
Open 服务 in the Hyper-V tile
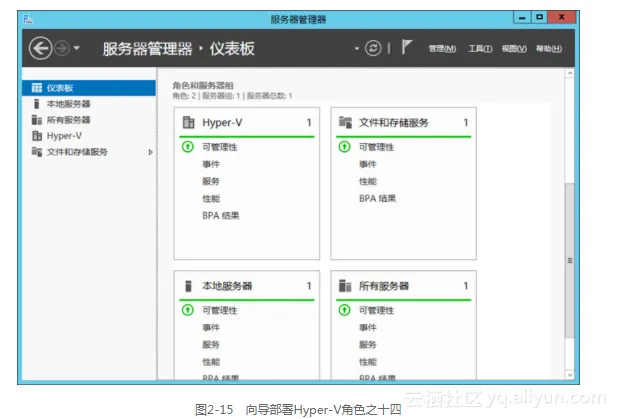click(x=211, y=181)
